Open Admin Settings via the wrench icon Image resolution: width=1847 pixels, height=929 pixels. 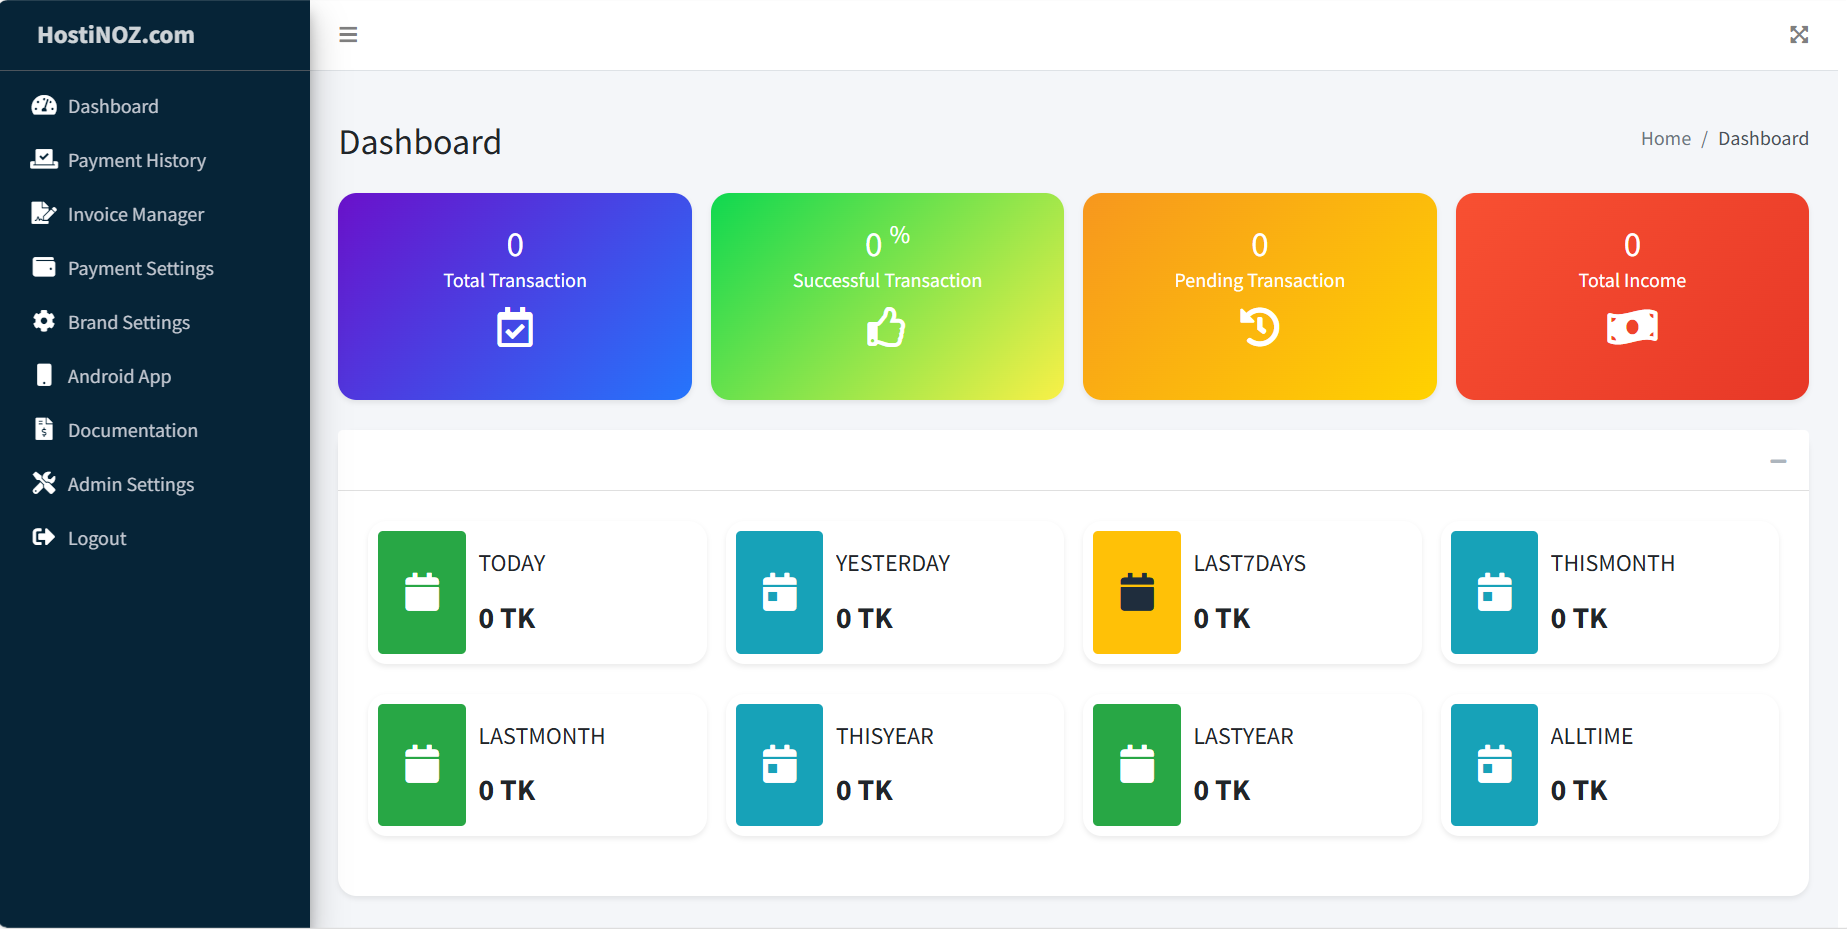44,483
